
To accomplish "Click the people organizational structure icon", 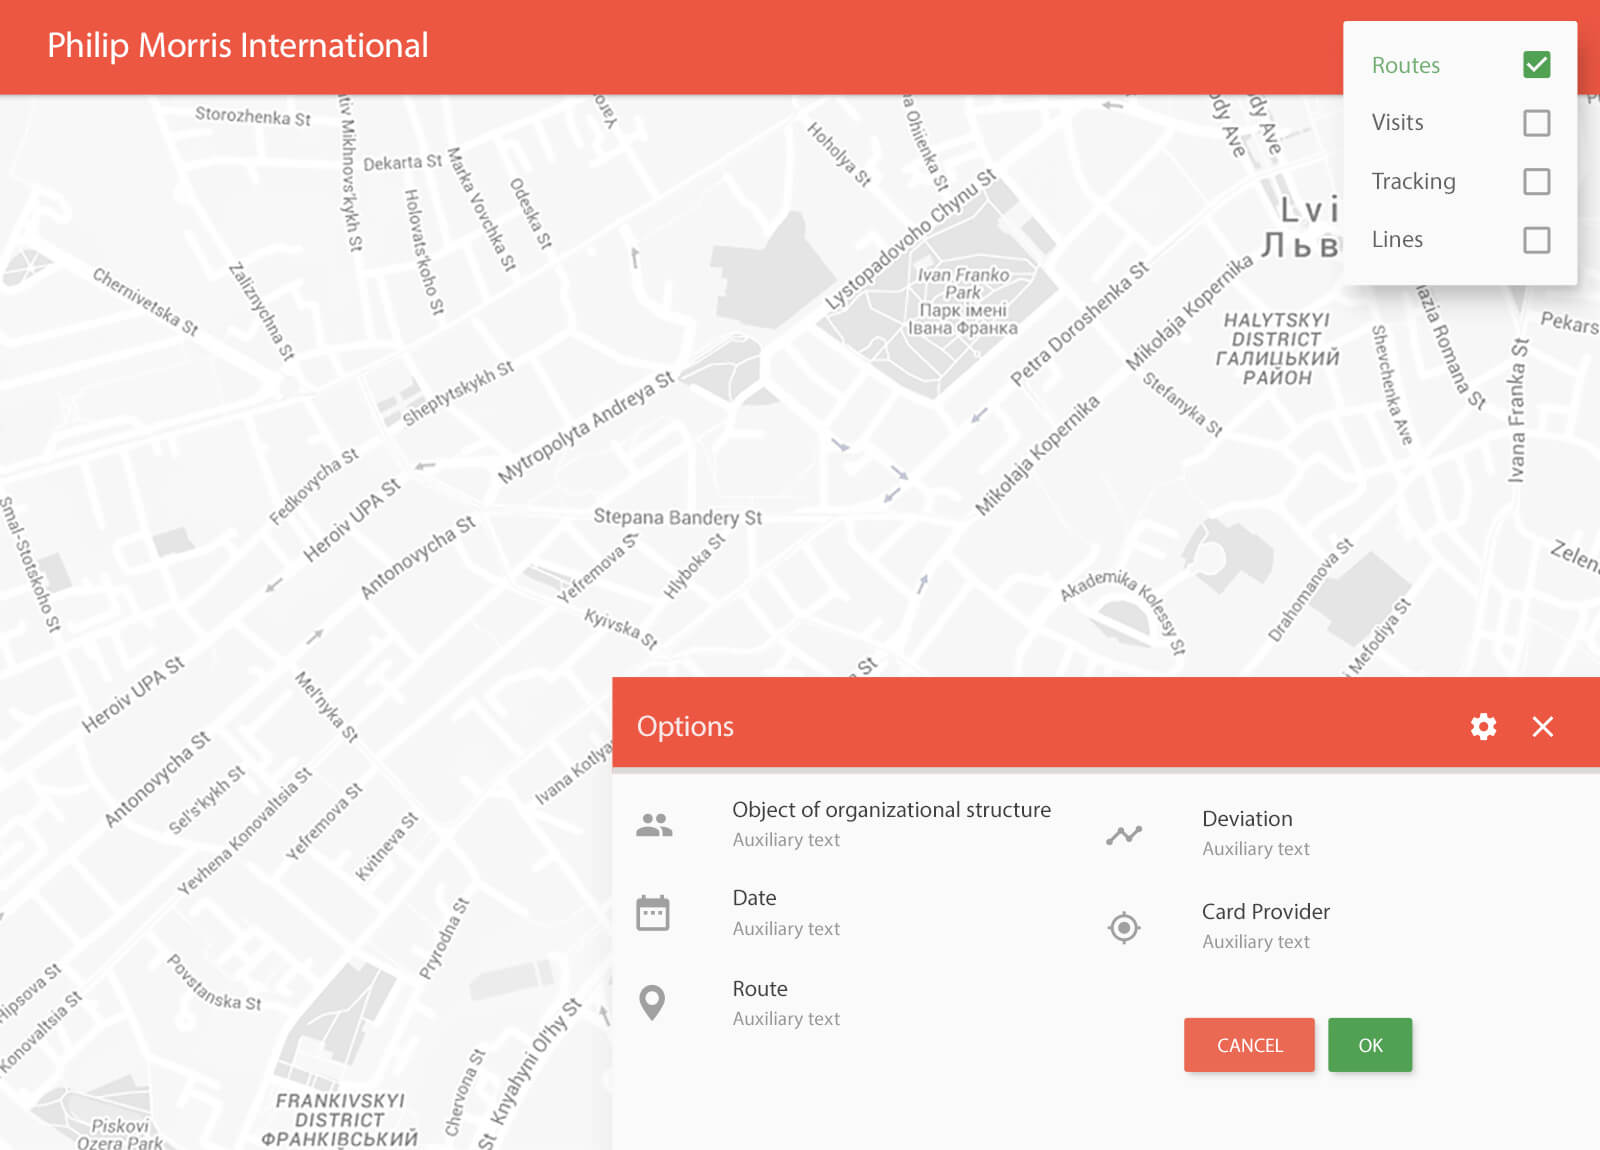I will point(654,825).
